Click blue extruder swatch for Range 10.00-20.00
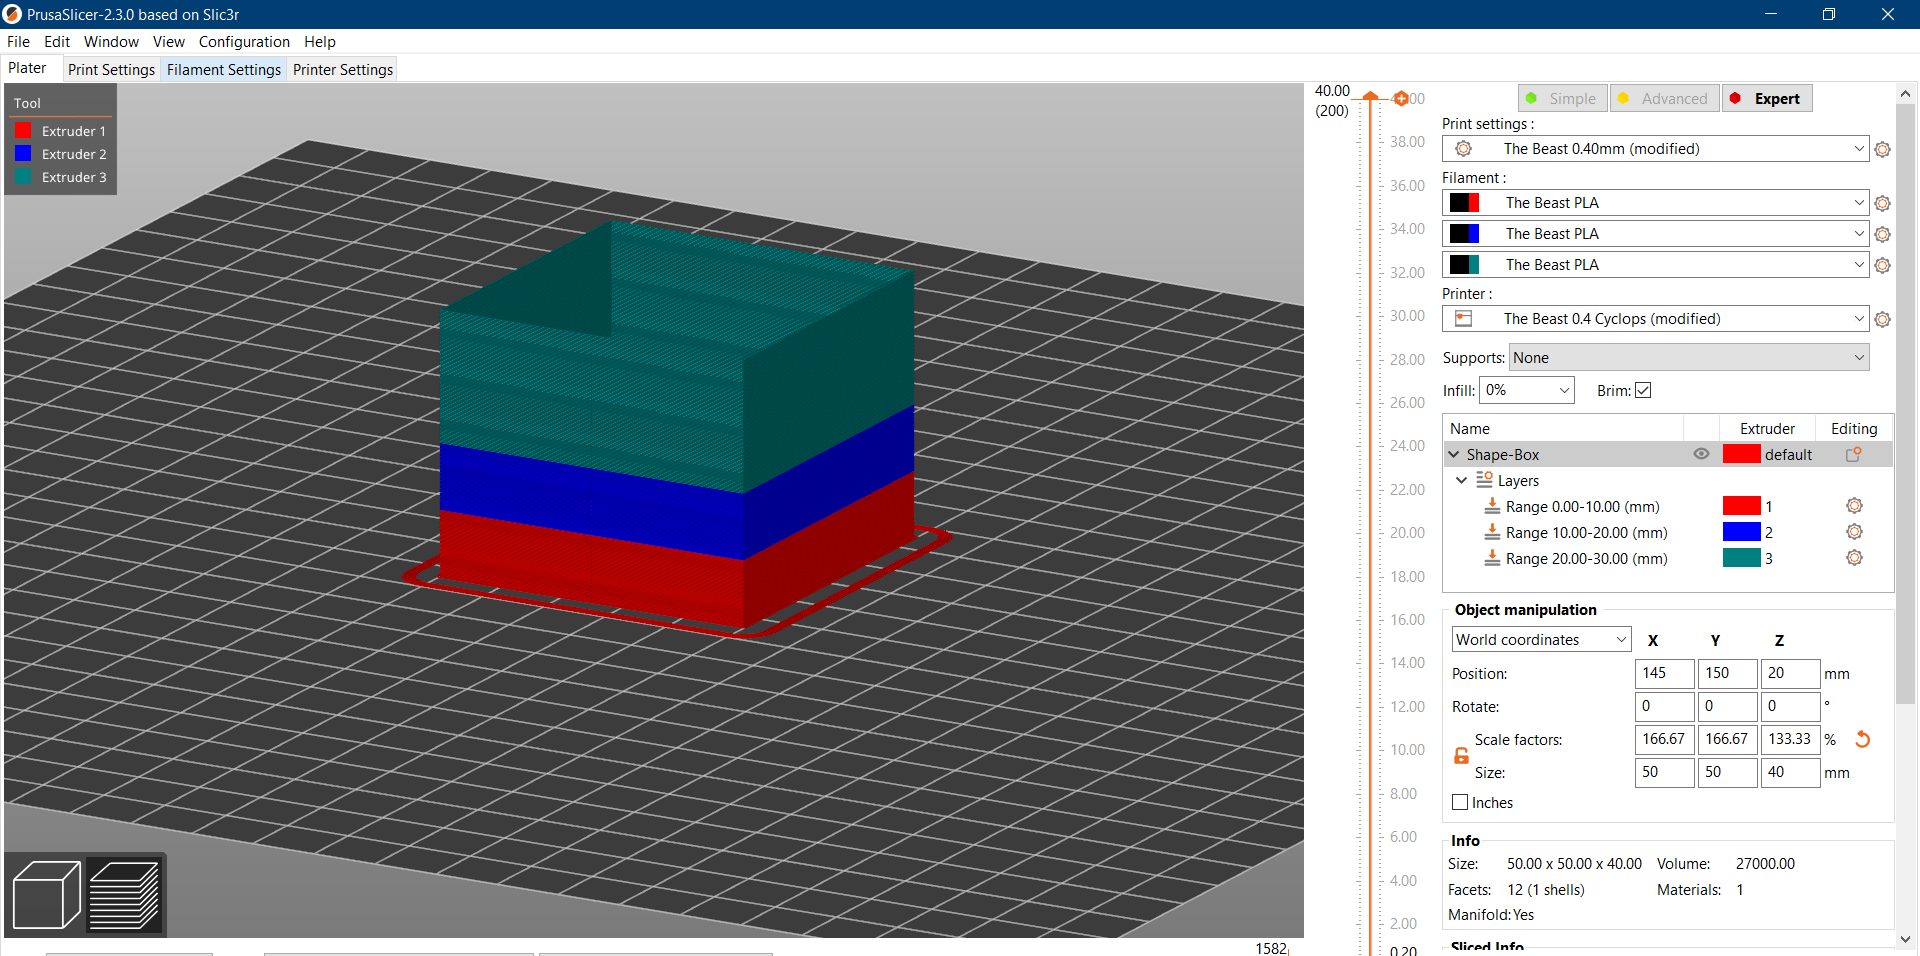Image resolution: width=1920 pixels, height=956 pixels. click(1741, 532)
